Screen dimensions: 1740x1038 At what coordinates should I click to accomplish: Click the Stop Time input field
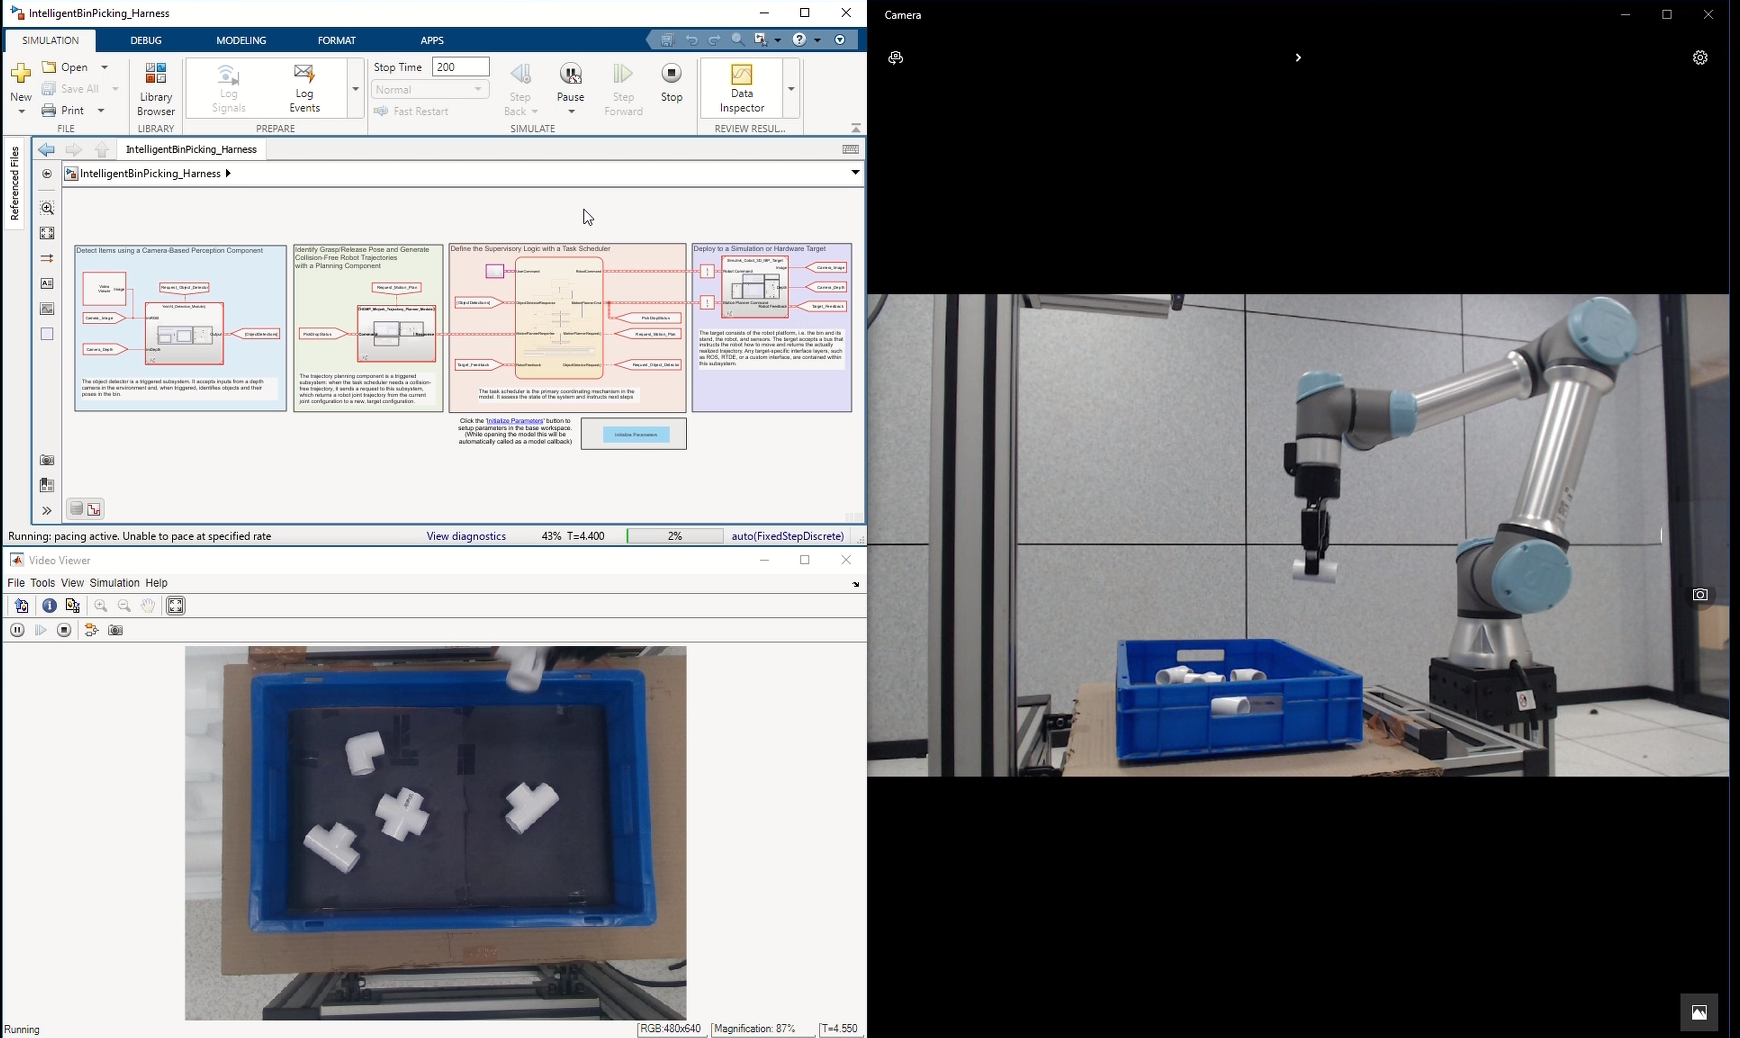[x=460, y=67]
